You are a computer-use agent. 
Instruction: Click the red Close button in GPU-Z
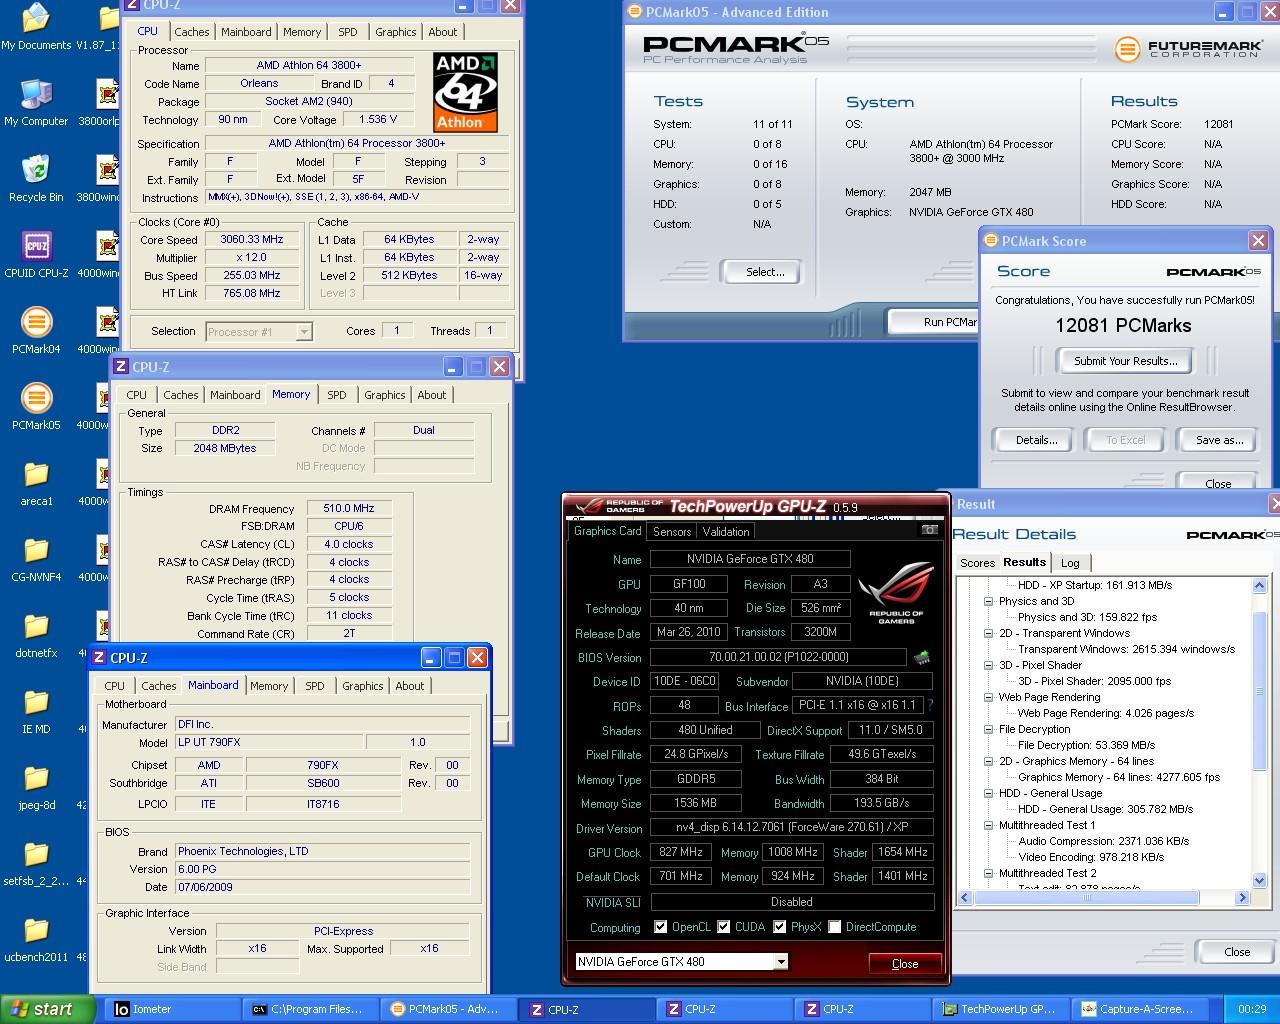[x=905, y=964]
